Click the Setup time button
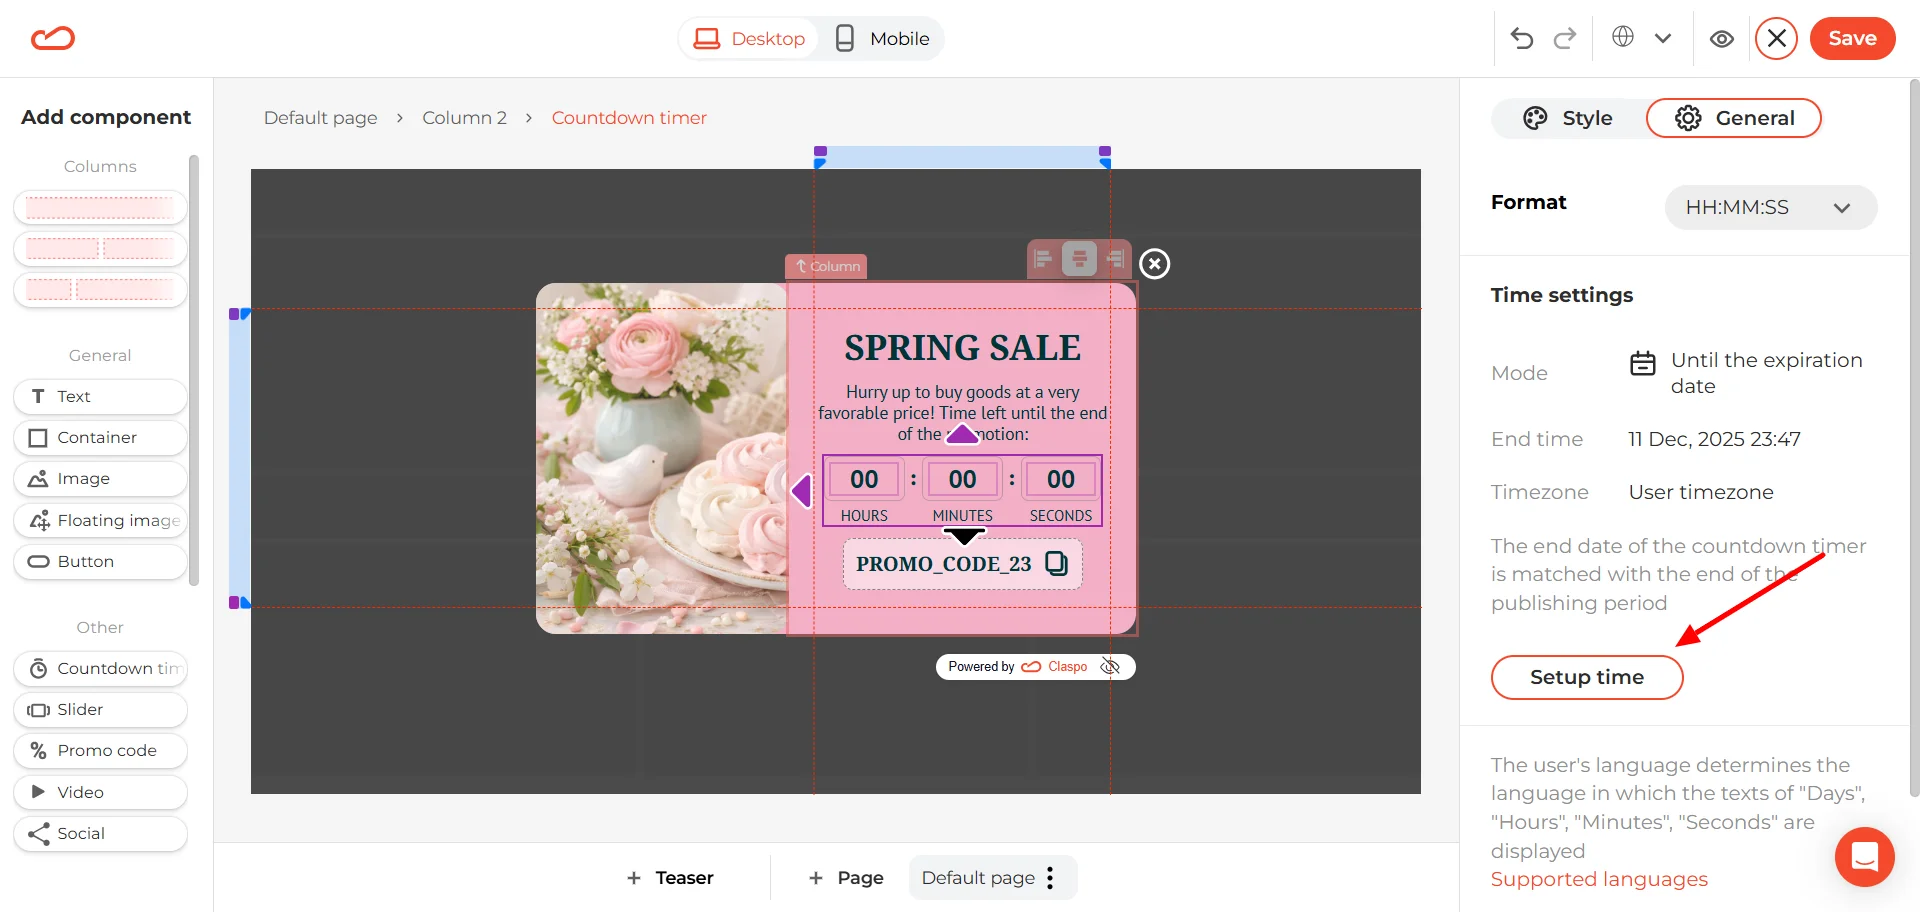Screen dimensions: 1920x912 pos(1586,677)
